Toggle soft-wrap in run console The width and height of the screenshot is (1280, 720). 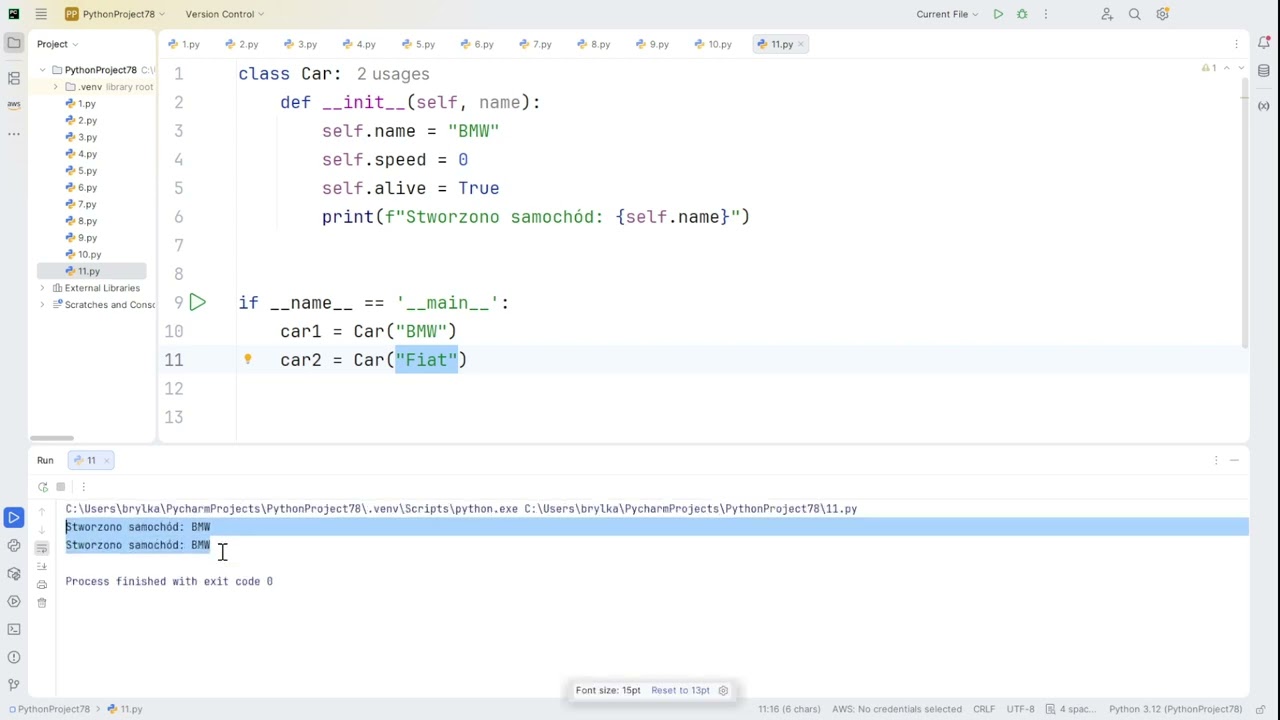[42, 548]
